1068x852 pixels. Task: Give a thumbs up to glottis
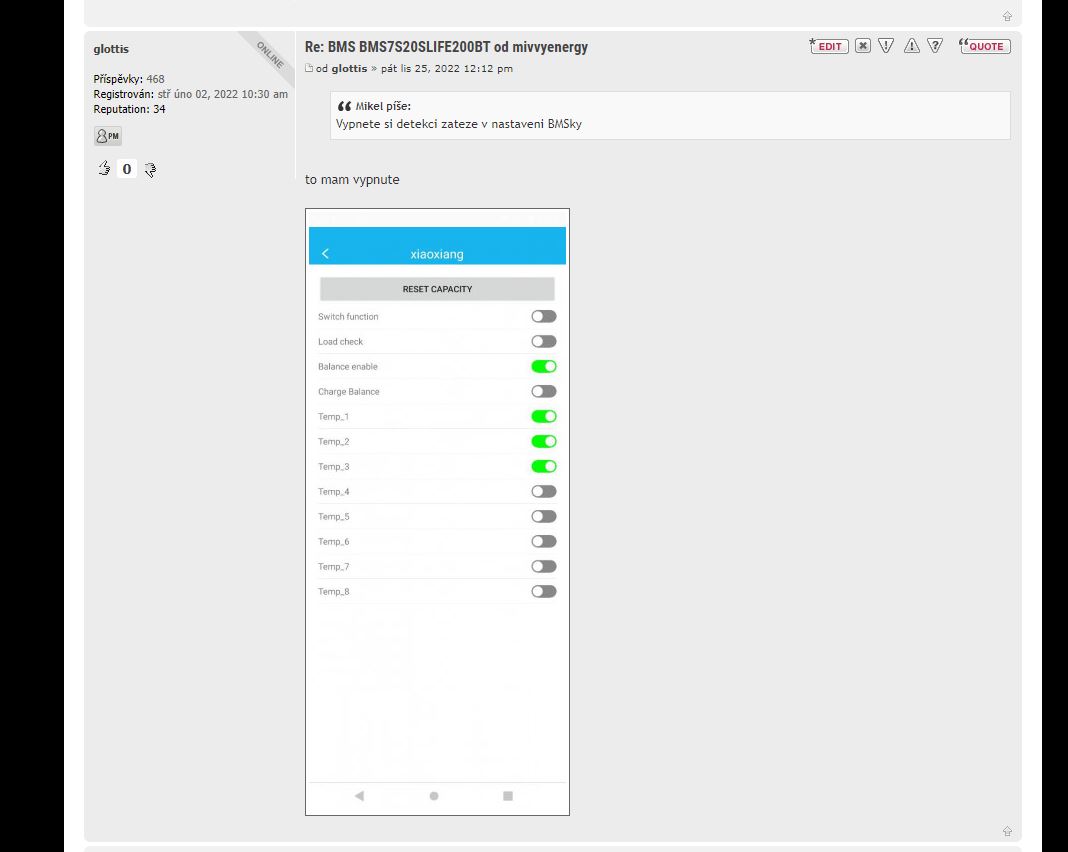104,169
